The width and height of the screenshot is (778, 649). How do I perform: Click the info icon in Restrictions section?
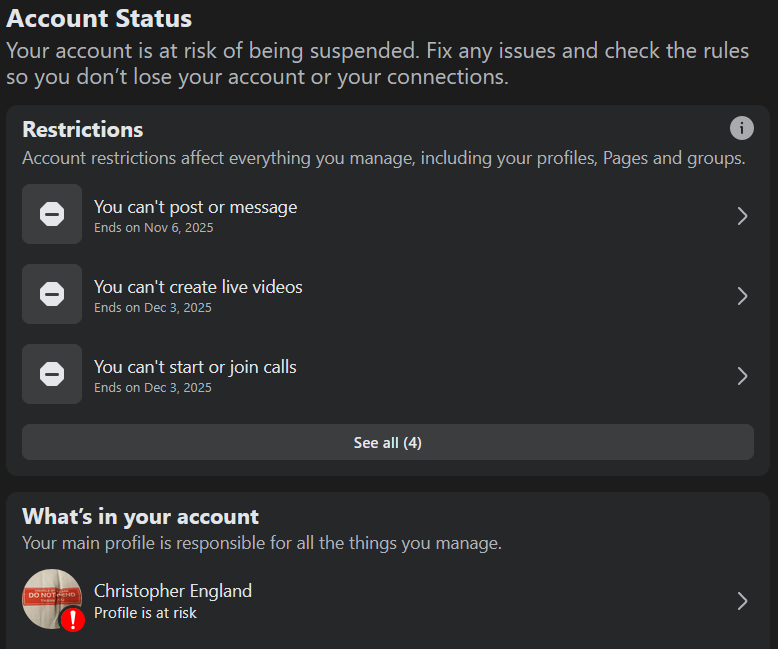click(x=741, y=128)
